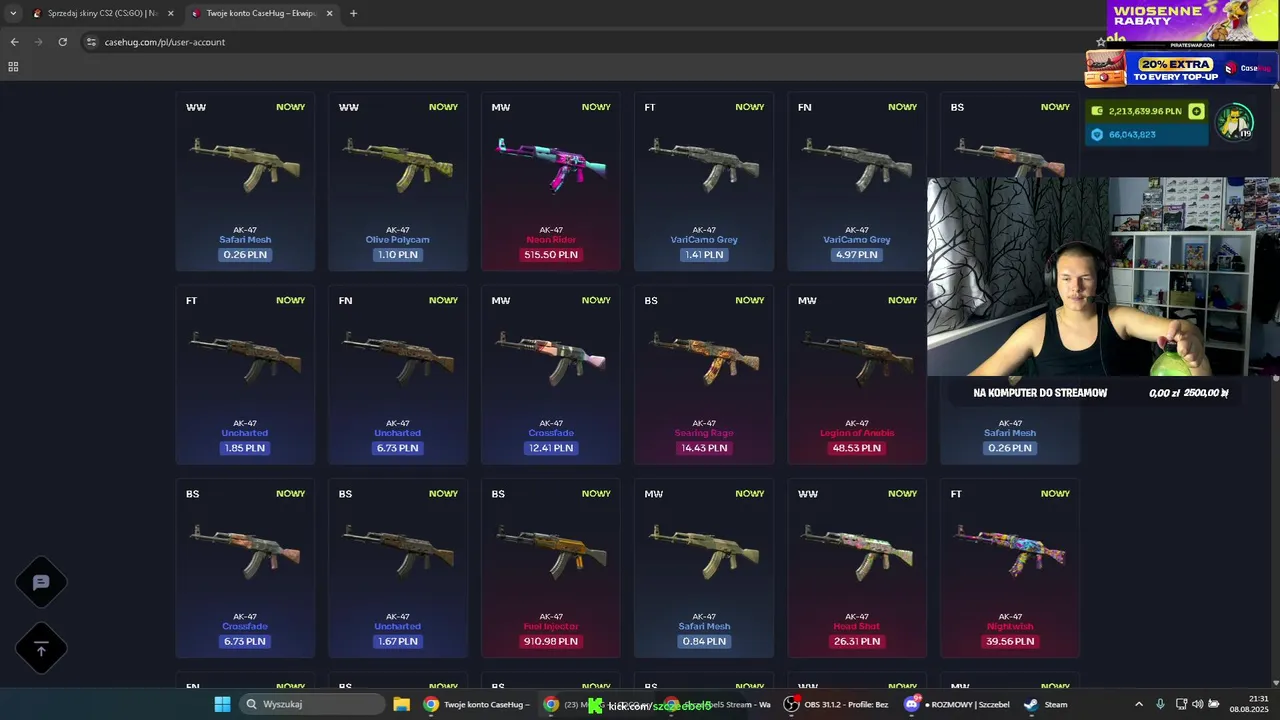Bookmark this page with the star icon
1280x720 pixels.
(x=1101, y=42)
